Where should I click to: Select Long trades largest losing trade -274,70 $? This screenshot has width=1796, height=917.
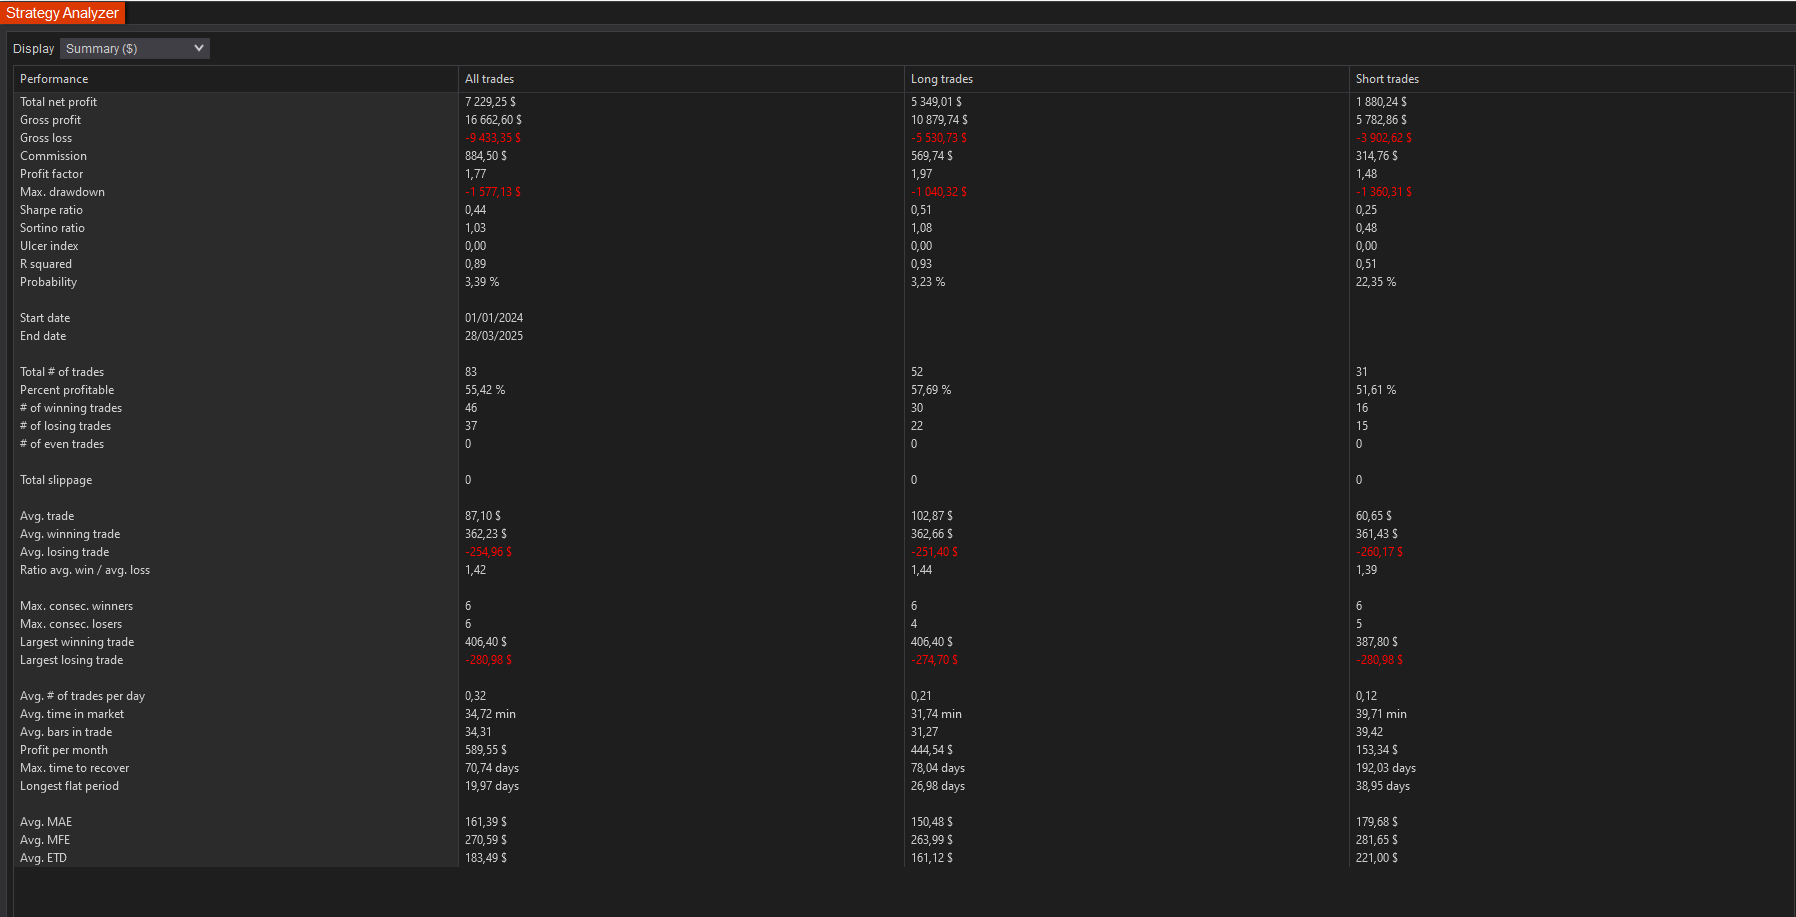[934, 660]
